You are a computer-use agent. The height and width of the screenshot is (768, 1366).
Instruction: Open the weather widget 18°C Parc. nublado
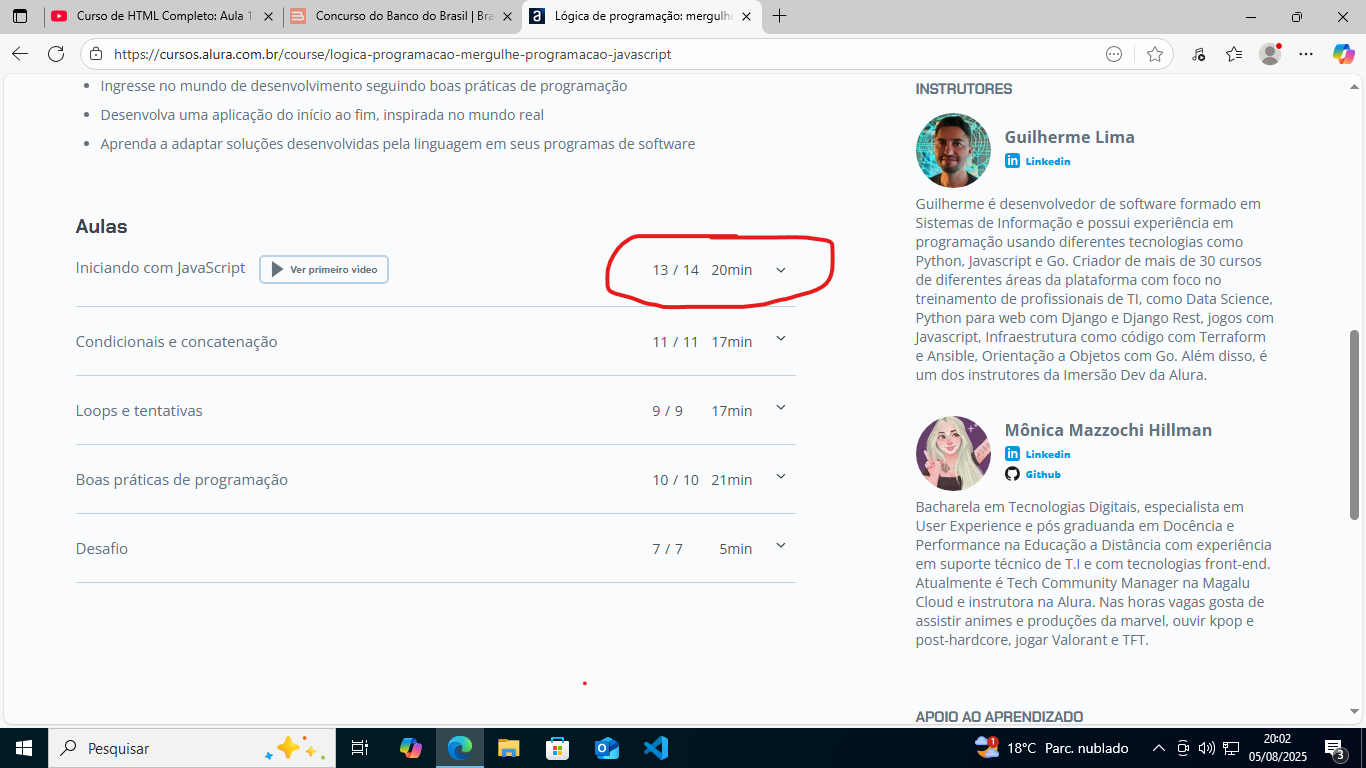tap(1052, 748)
